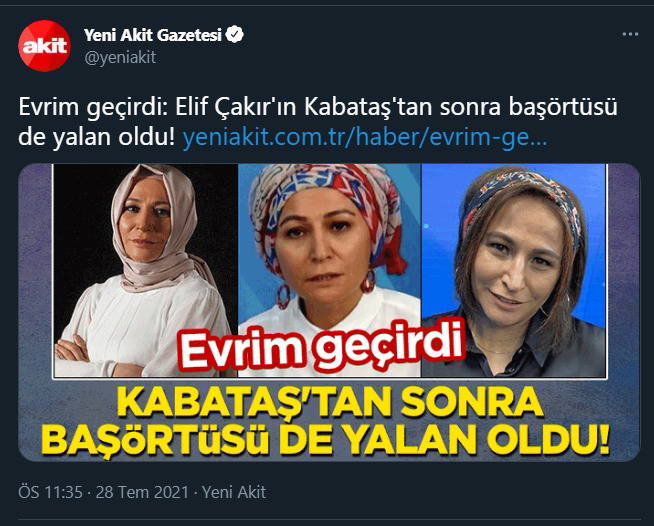Click the white 'akit' text inside avatar
This screenshot has height=526, width=654.
(x=45, y=45)
